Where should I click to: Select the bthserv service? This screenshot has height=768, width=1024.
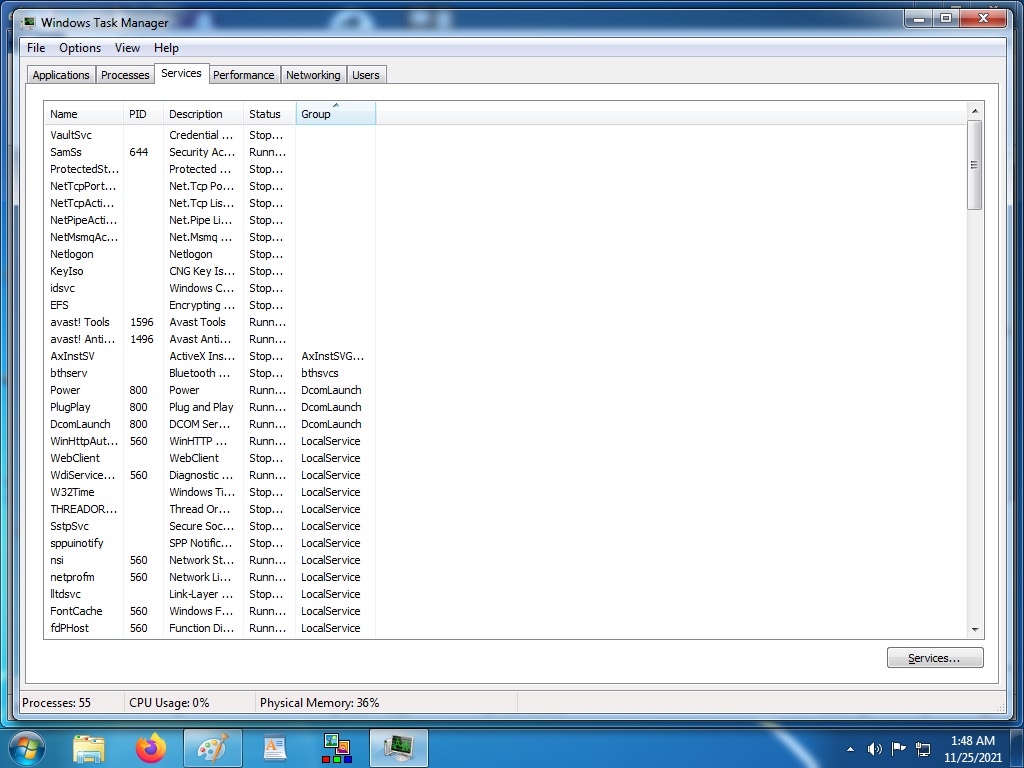(x=69, y=373)
